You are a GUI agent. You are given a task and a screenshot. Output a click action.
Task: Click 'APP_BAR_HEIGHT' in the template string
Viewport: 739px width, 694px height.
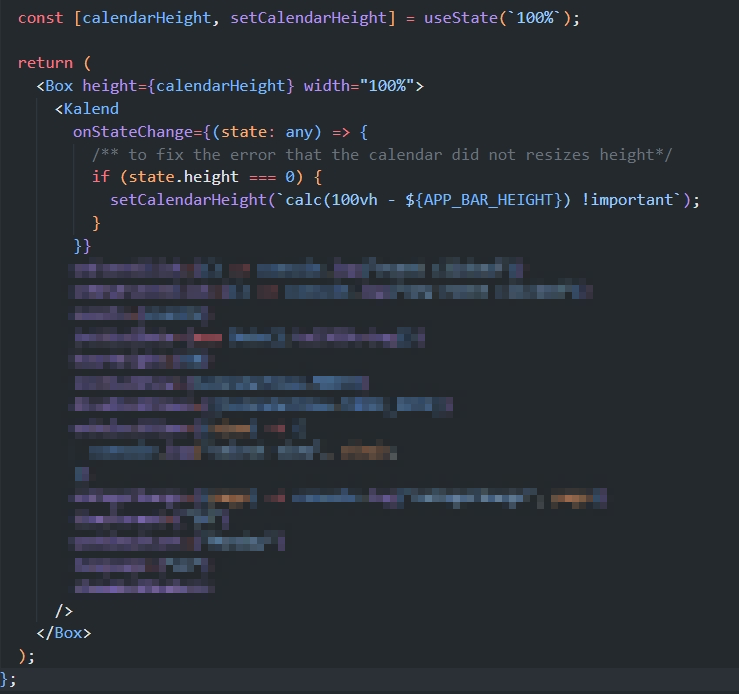pyautogui.click(x=488, y=200)
